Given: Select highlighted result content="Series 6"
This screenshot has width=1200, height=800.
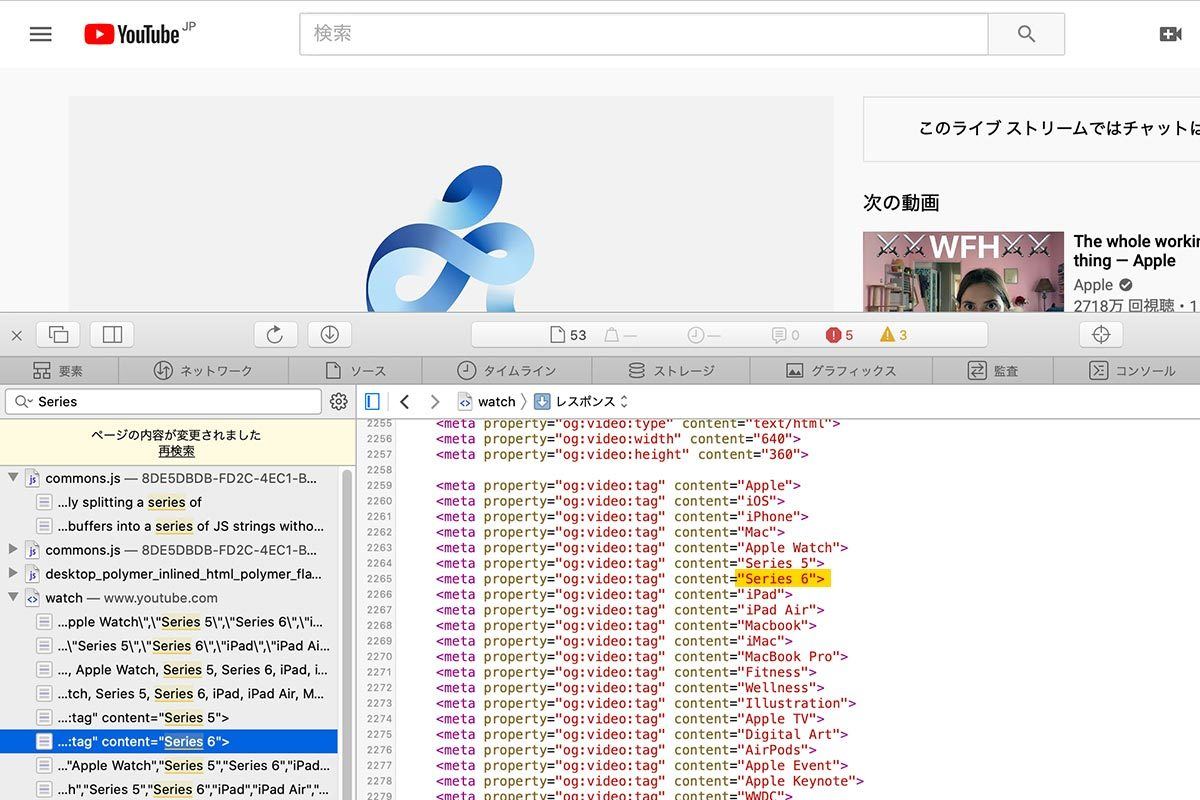Looking at the screenshot, I should [169, 742].
